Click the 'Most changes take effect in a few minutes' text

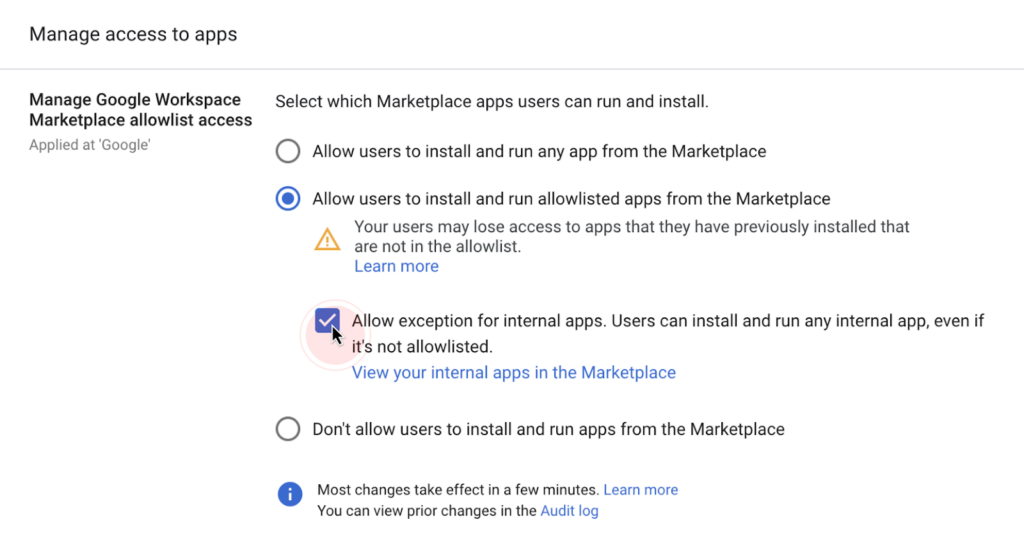[458, 490]
